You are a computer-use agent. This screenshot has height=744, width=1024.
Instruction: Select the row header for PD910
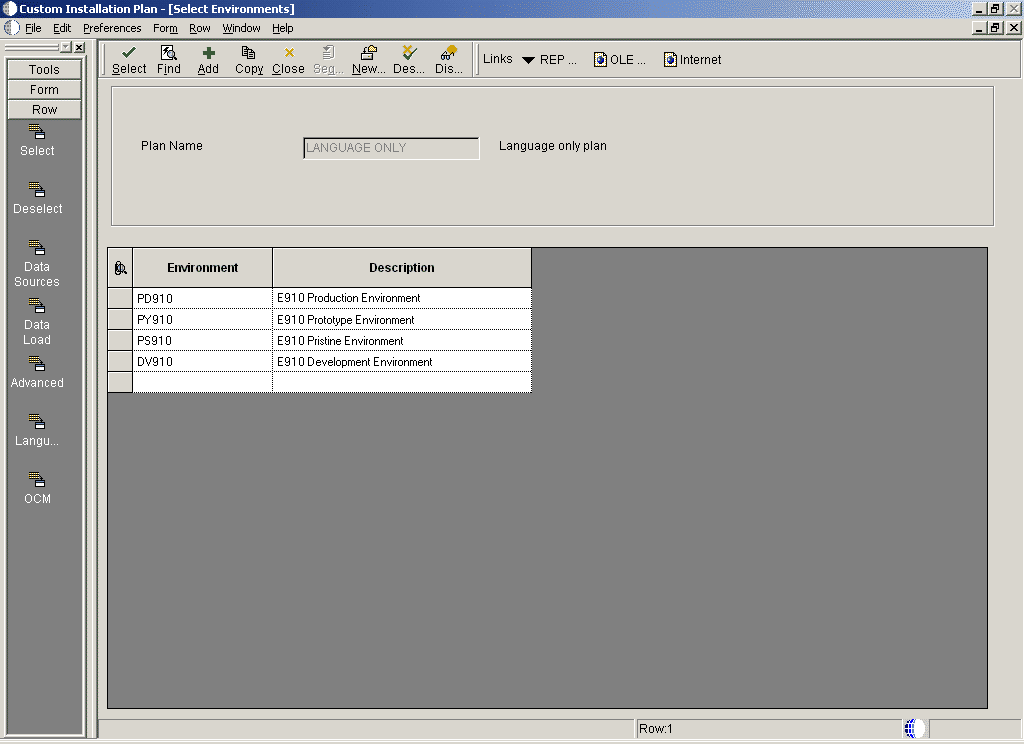[x=120, y=298]
